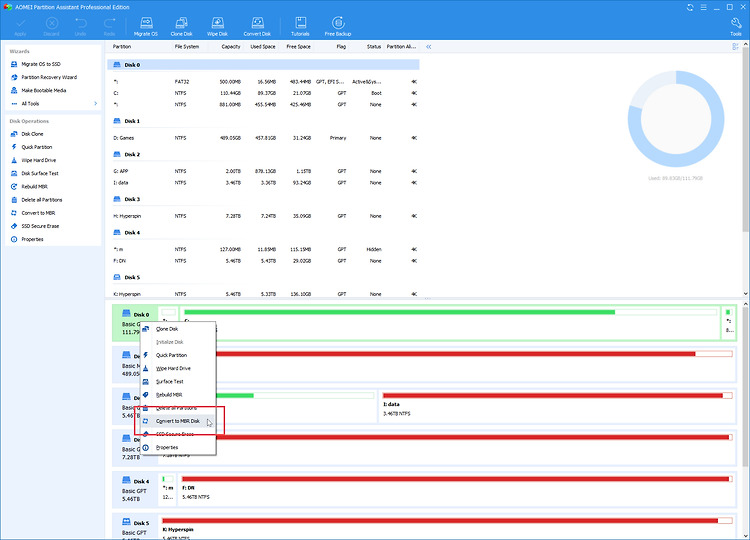750x540 pixels.
Task: Sort by File System column header
Action: [x=187, y=47]
